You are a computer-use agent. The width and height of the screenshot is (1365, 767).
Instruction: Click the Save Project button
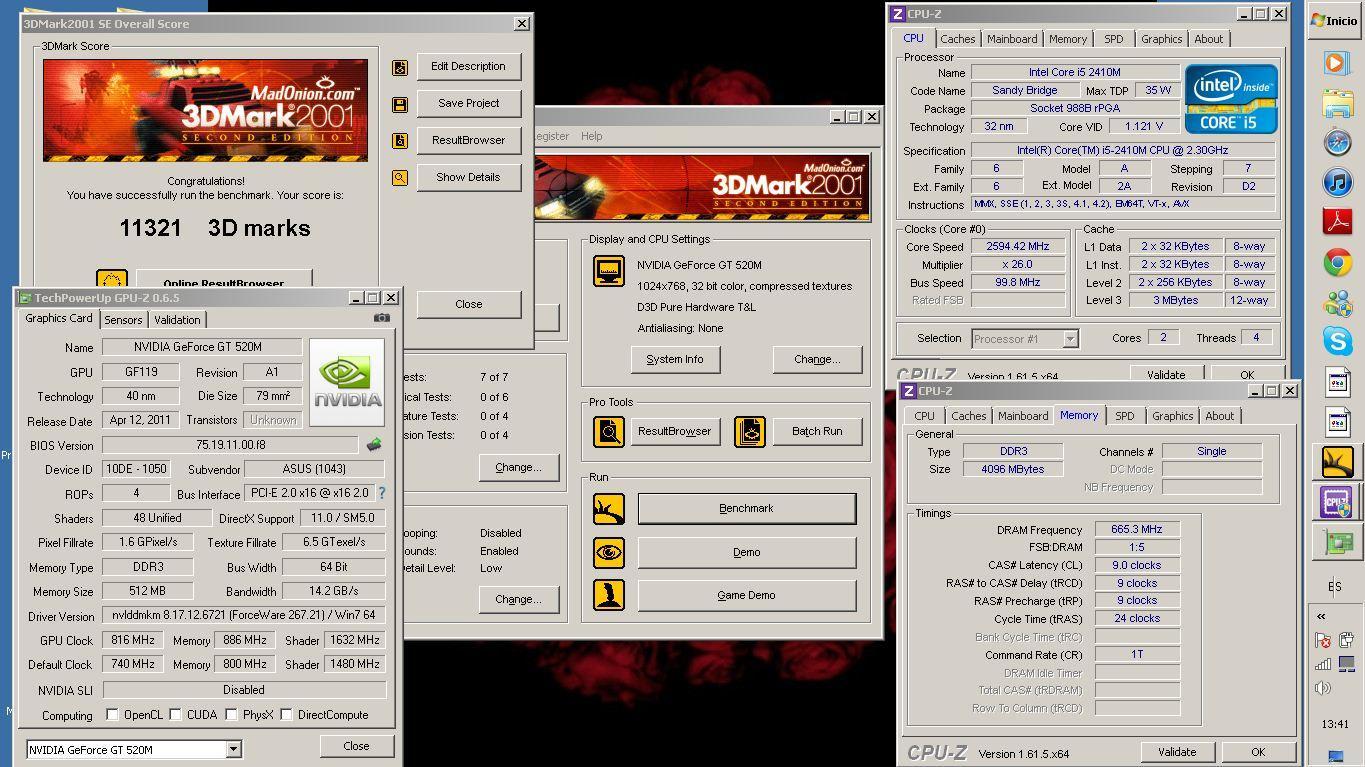(x=468, y=103)
